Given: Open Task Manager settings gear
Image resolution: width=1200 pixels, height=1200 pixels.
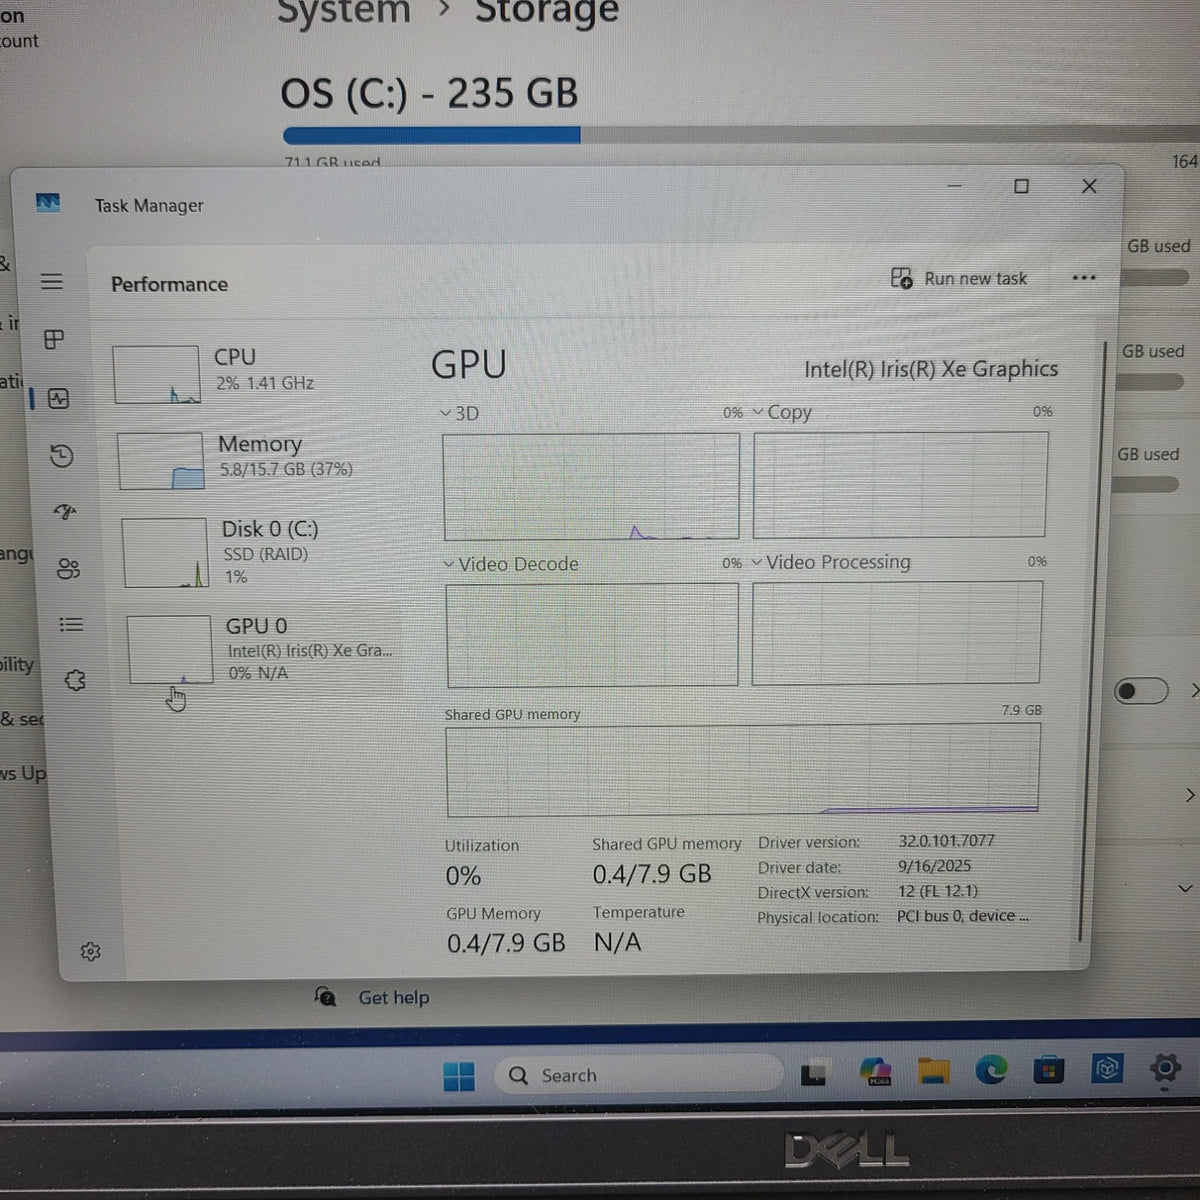Looking at the screenshot, I should click(x=91, y=951).
